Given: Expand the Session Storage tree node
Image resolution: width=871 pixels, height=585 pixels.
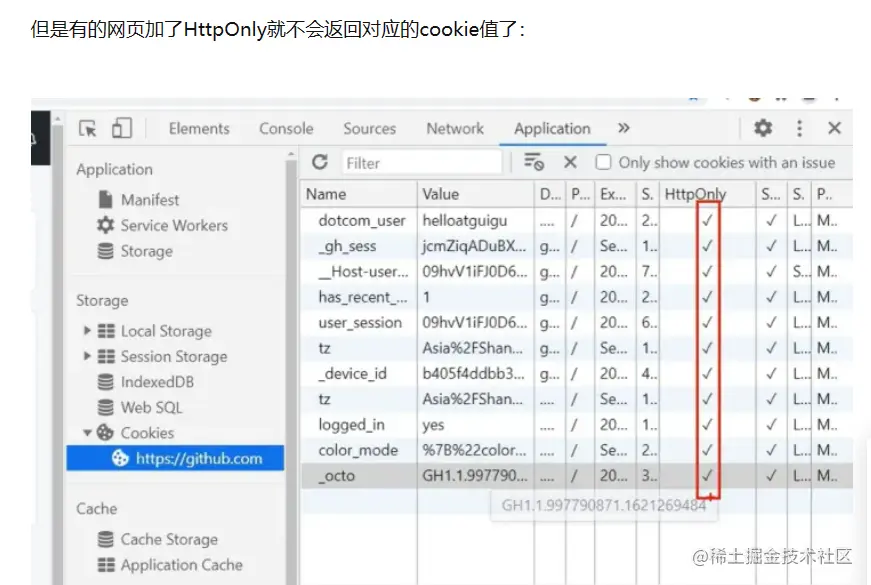Looking at the screenshot, I should click(87, 356).
